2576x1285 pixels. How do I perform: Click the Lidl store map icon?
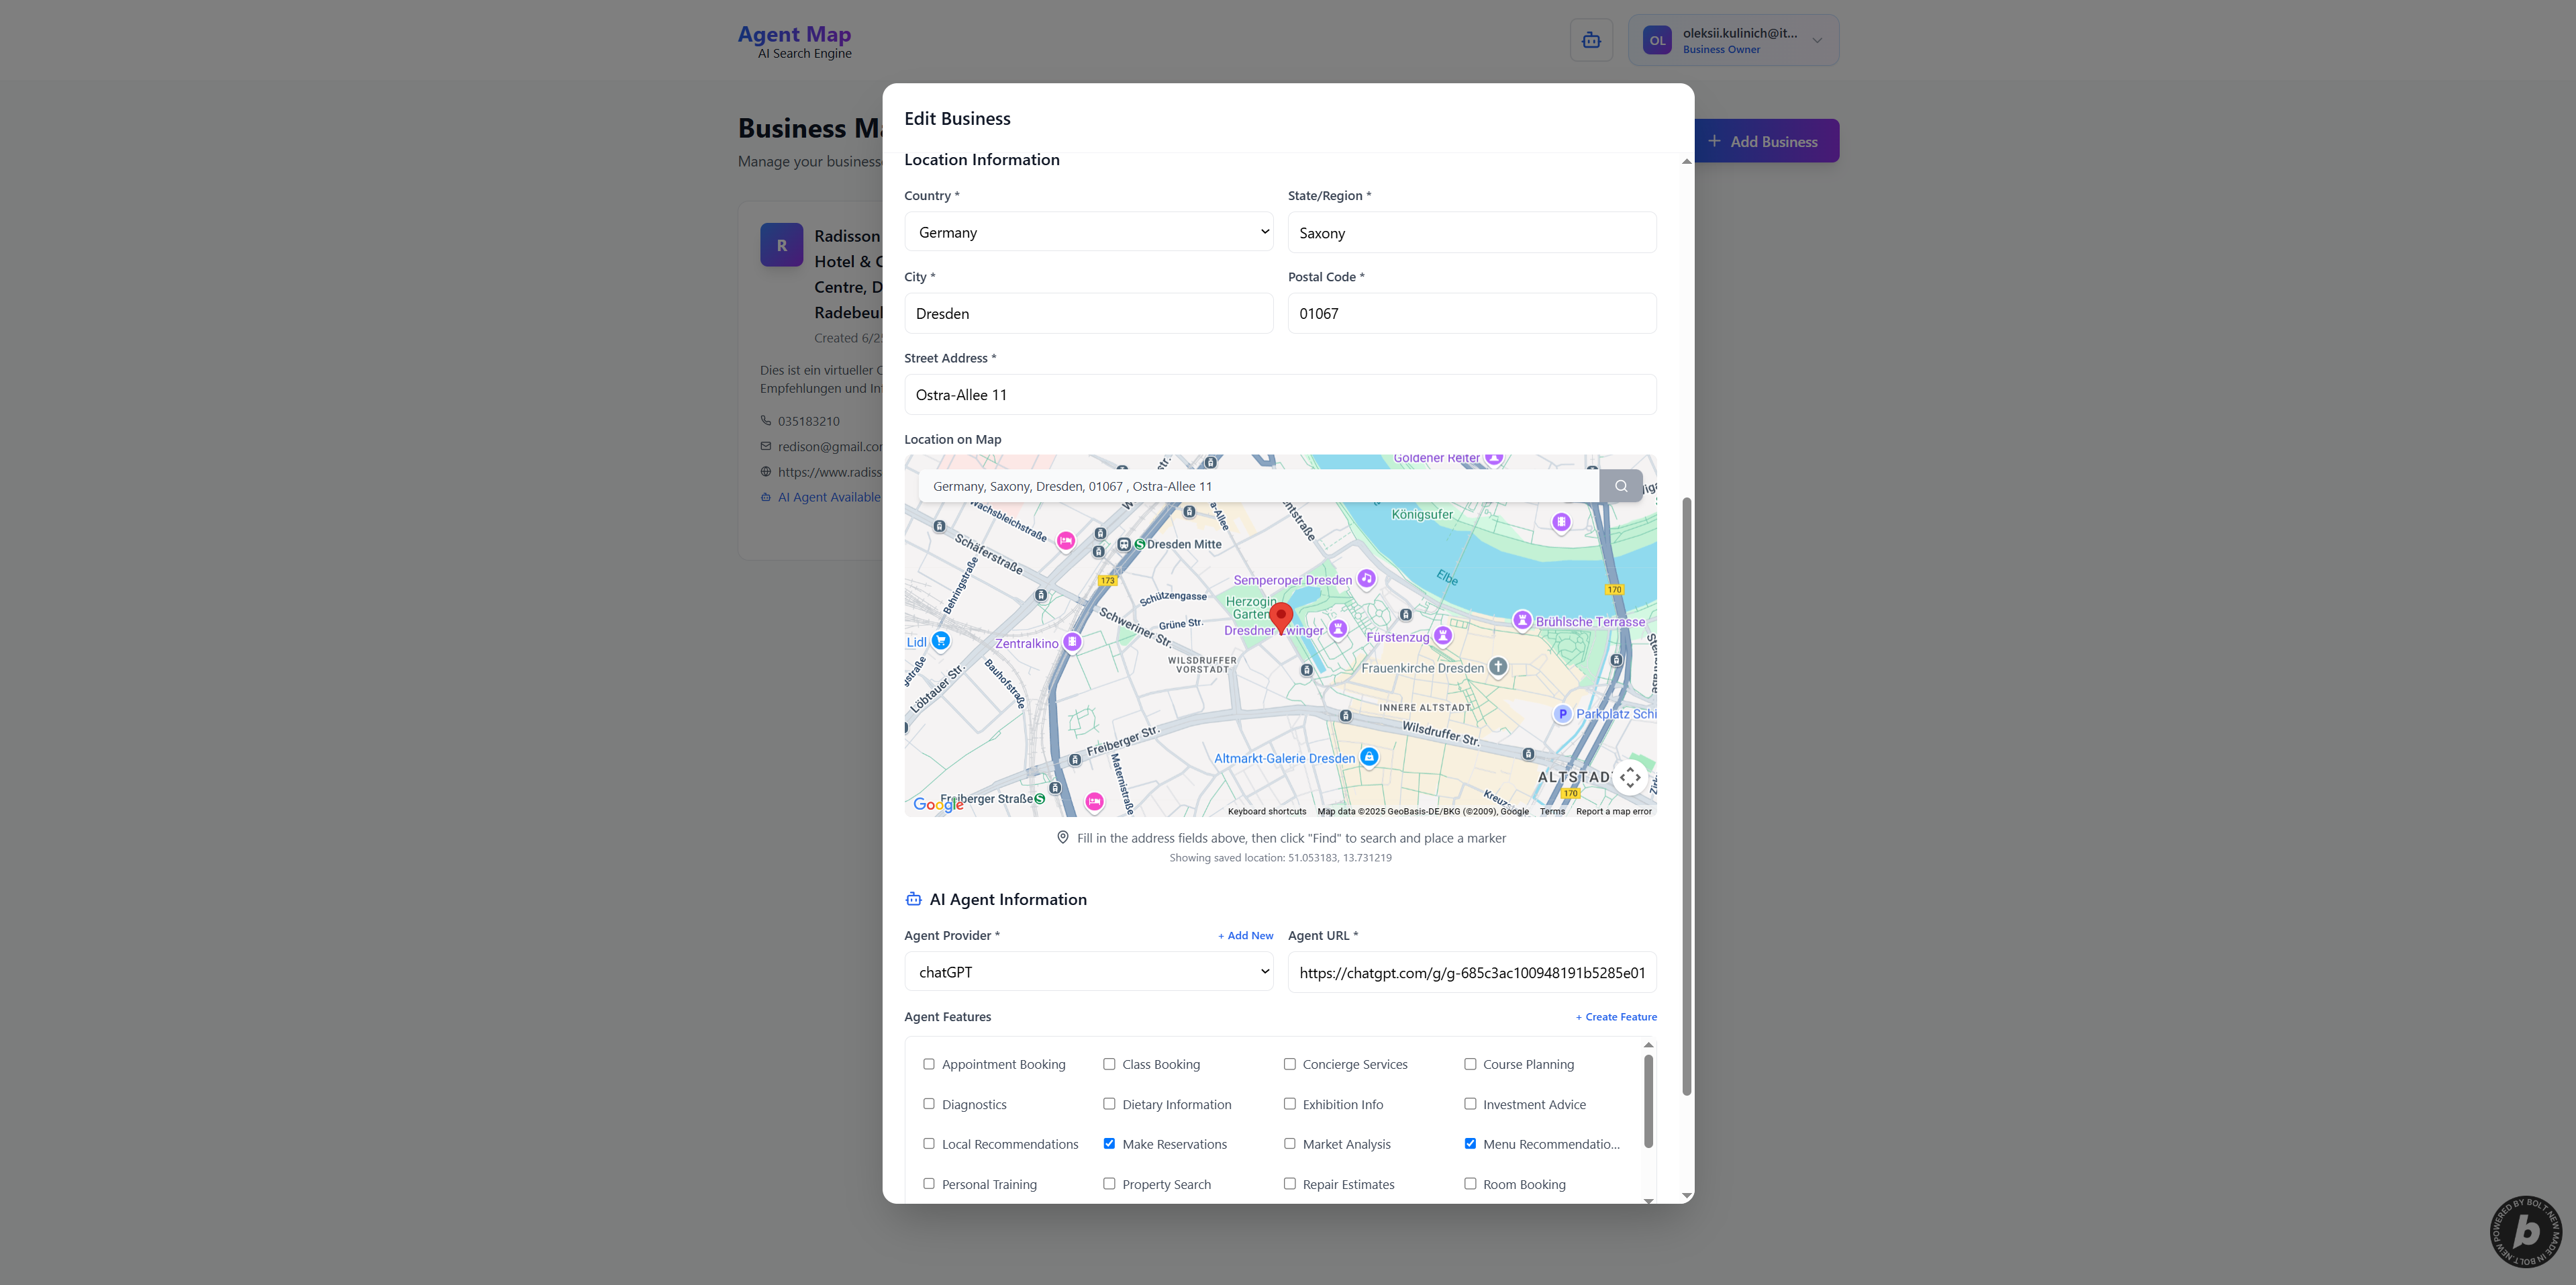click(941, 641)
